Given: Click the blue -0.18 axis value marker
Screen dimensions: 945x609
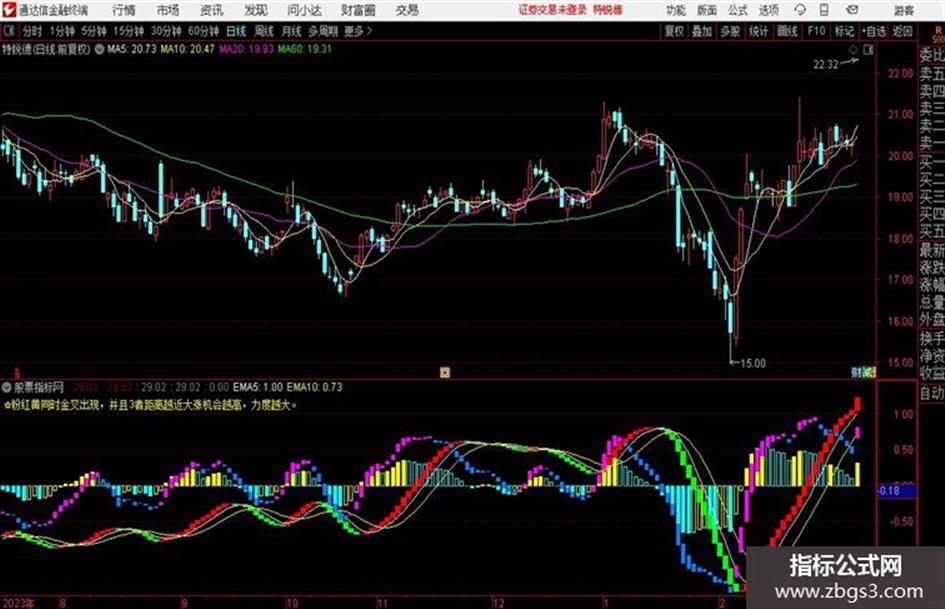Looking at the screenshot, I should click(897, 491).
